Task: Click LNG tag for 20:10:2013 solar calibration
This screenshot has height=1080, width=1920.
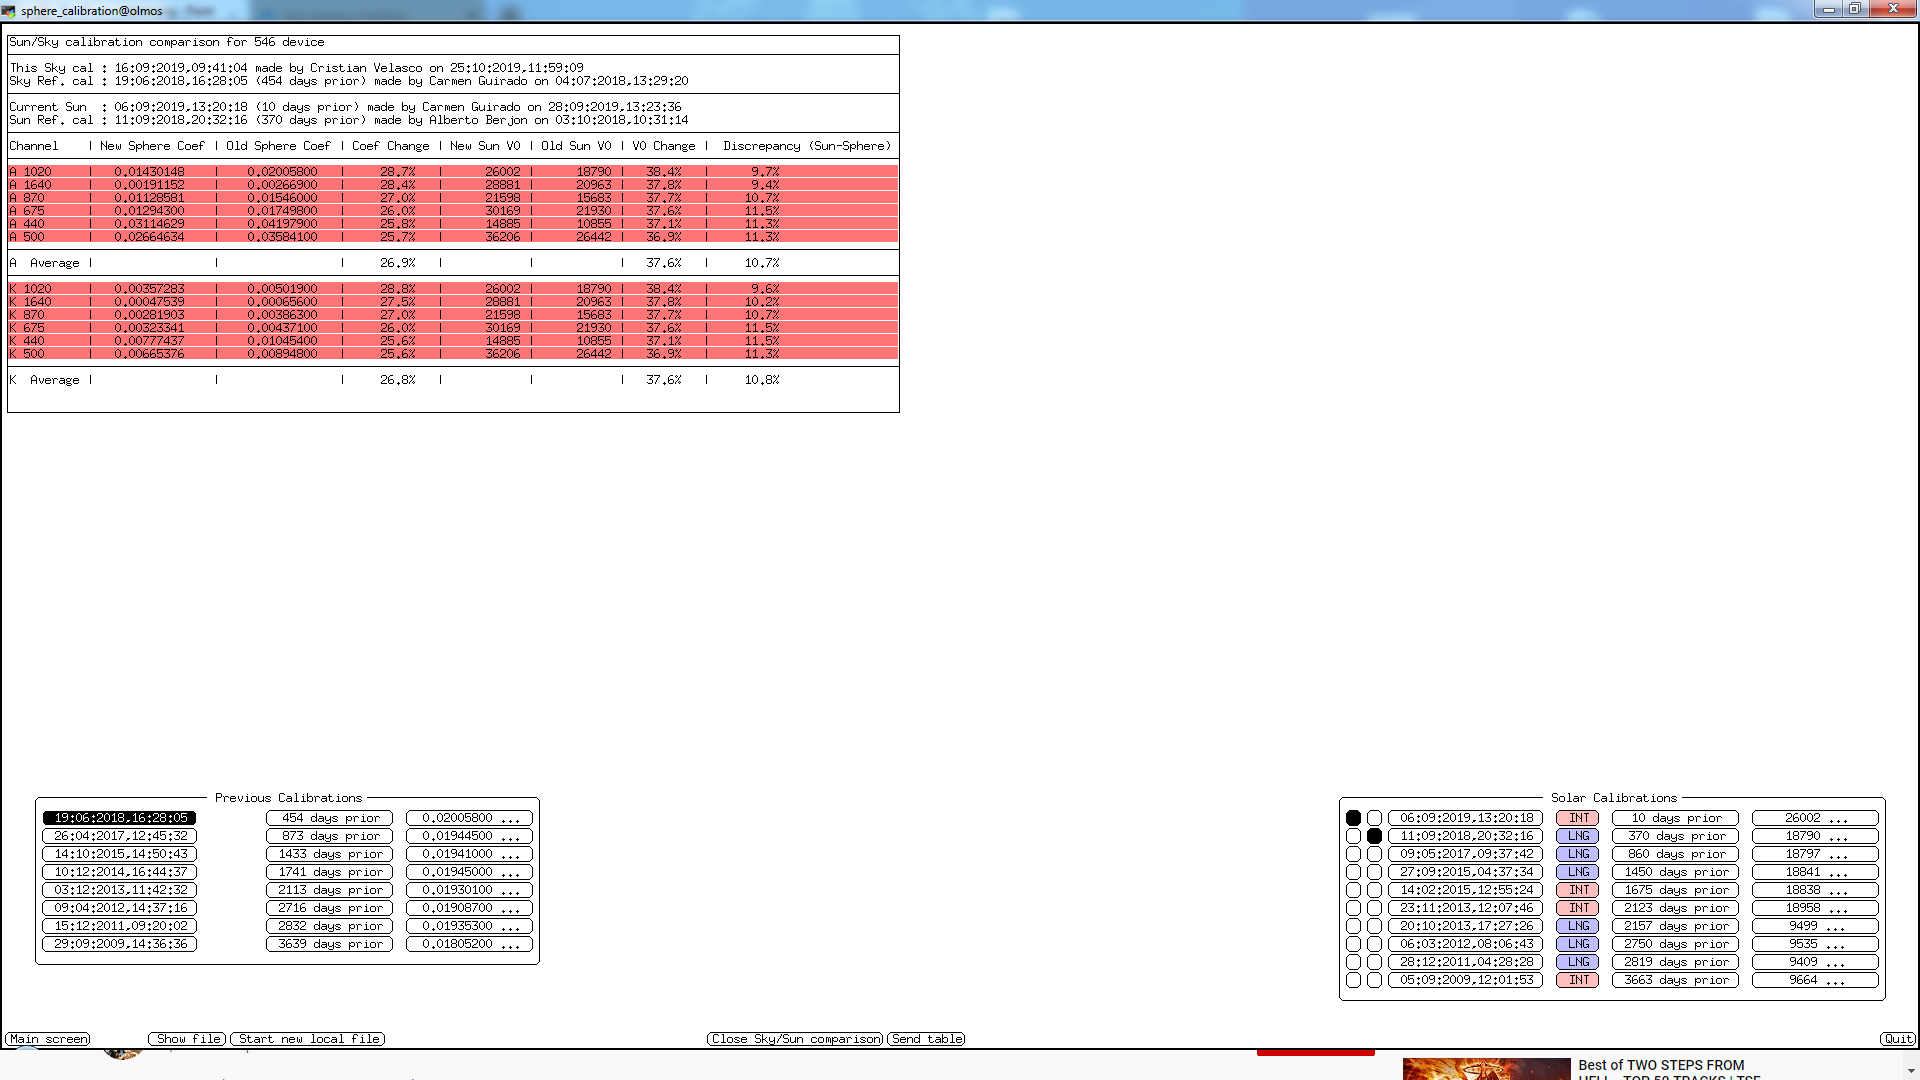Action: (x=1578, y=926)
